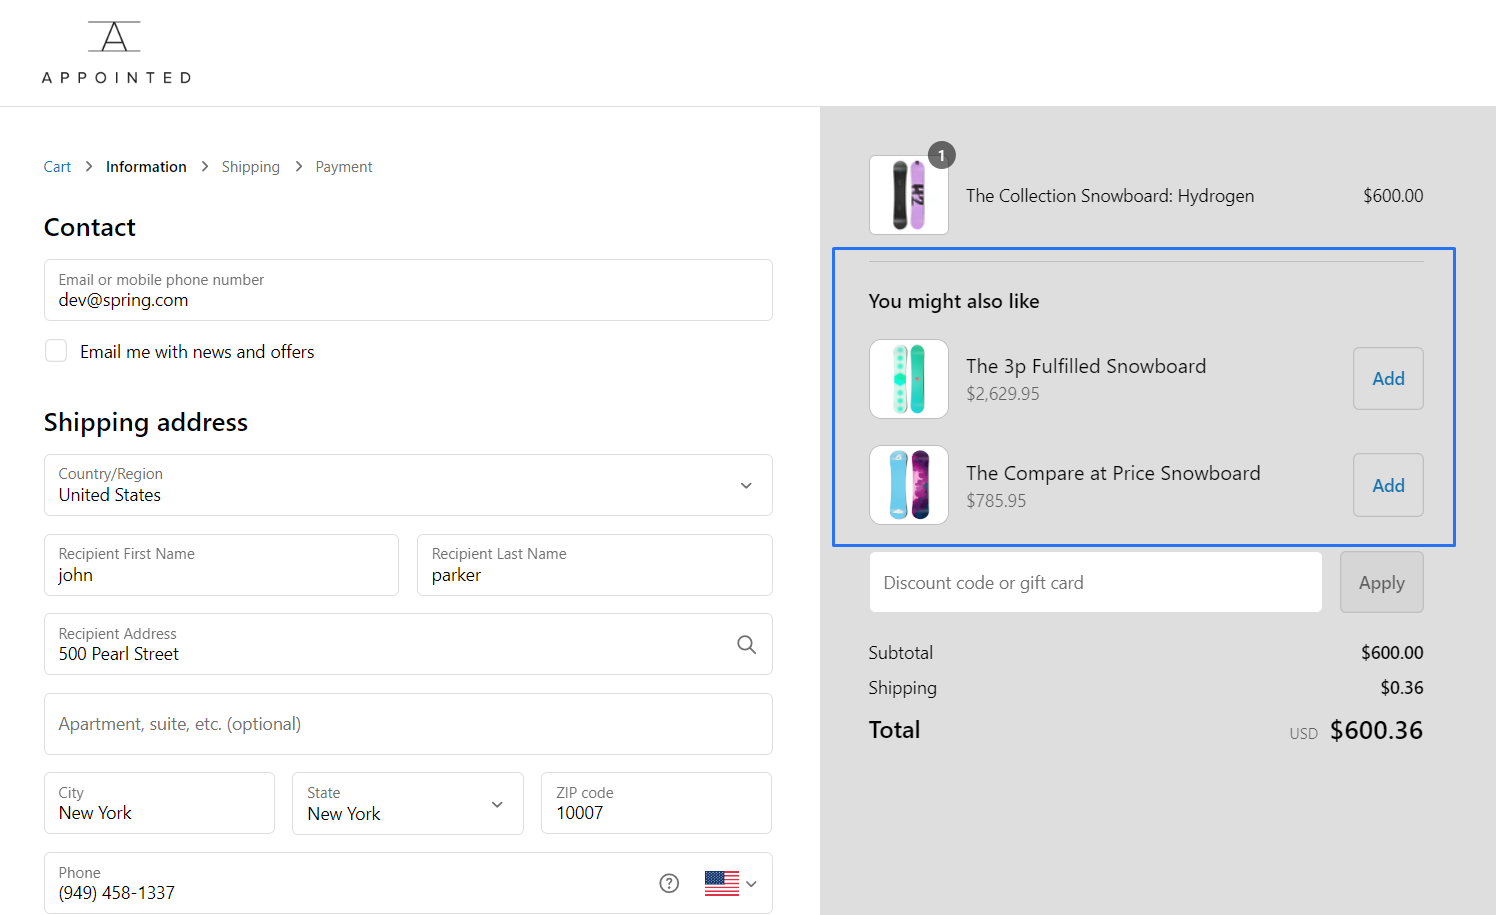Apply the discount code
Screen dimensions: 1496x915
pos(1382,582)
